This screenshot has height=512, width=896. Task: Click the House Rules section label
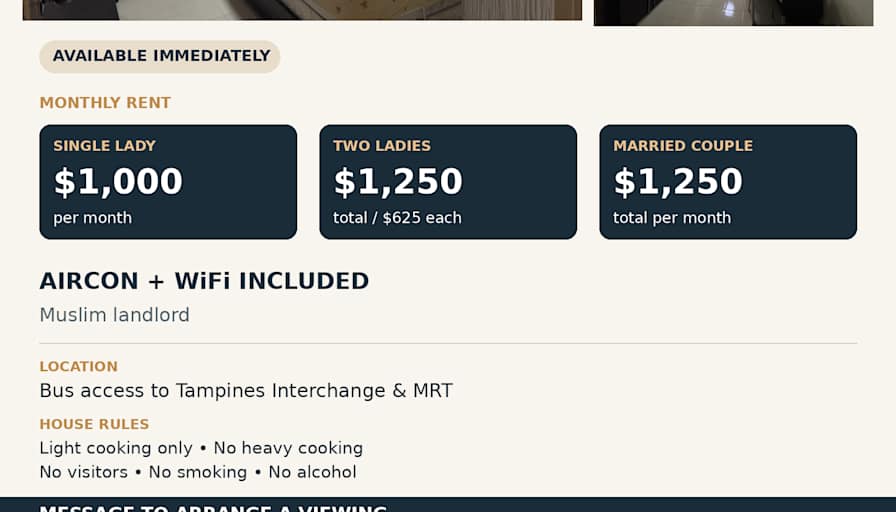(x=94, y=424)
